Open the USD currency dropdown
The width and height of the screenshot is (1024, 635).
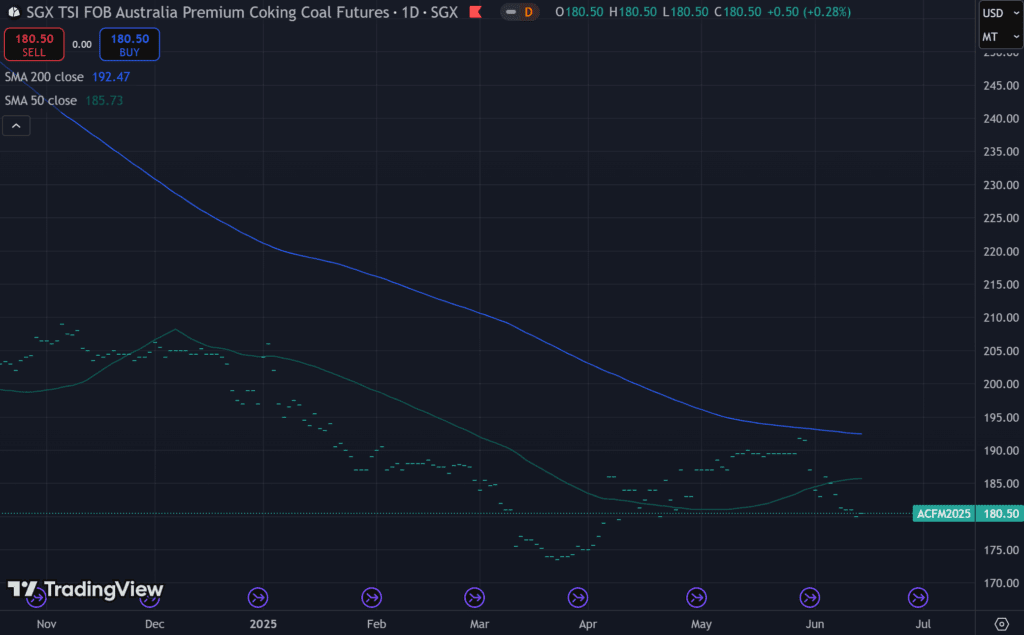click(1000, 13)
